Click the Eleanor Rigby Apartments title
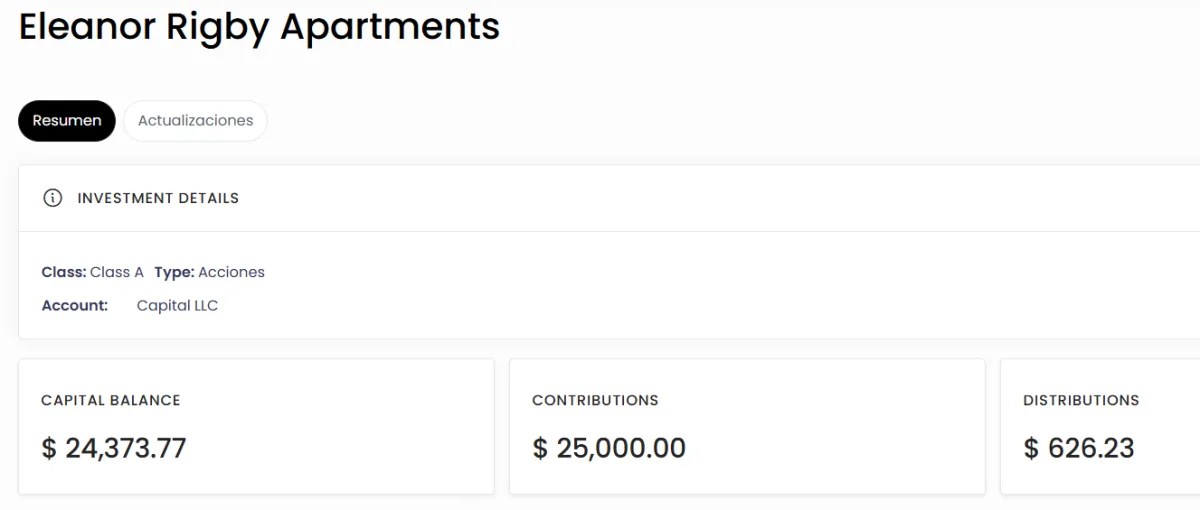 point(259,26)
